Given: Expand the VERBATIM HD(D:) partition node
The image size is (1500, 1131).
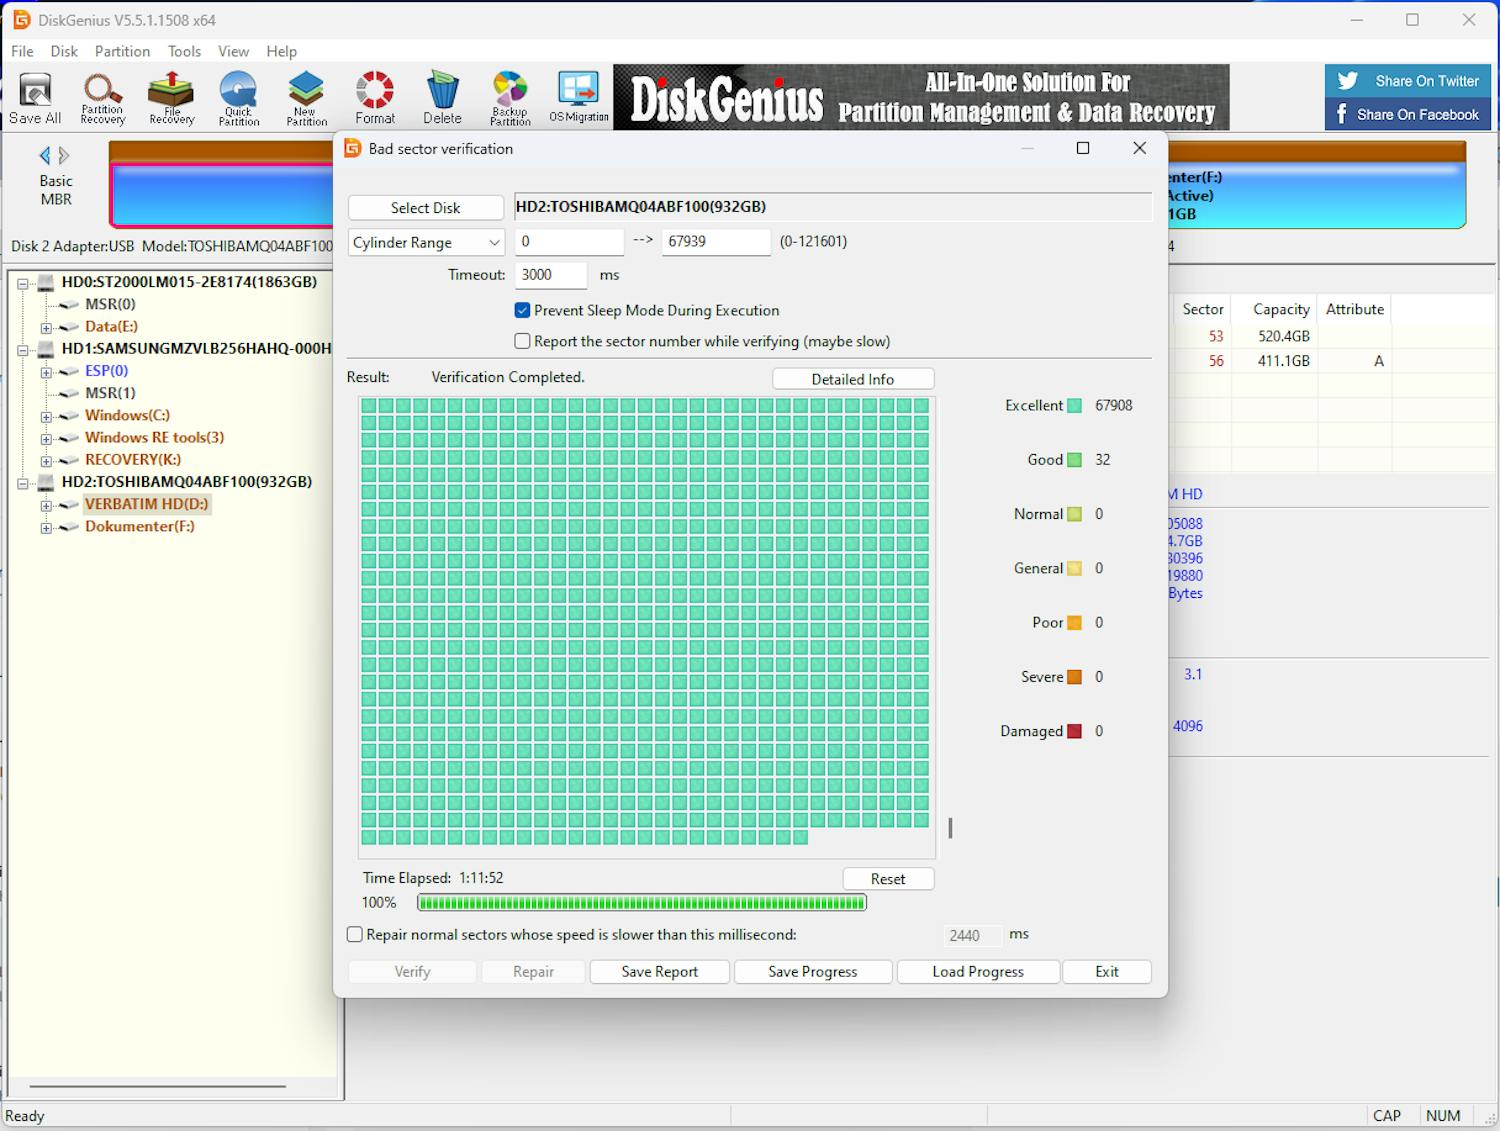Looking at the screenshot, I should click(x=46, y=506).
